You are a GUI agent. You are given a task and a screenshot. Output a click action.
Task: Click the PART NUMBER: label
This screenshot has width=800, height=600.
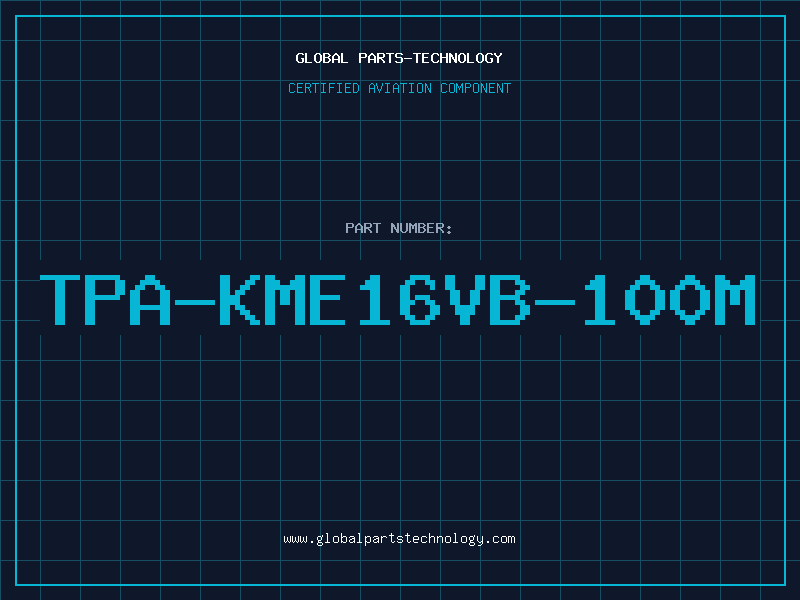point(398,228)
